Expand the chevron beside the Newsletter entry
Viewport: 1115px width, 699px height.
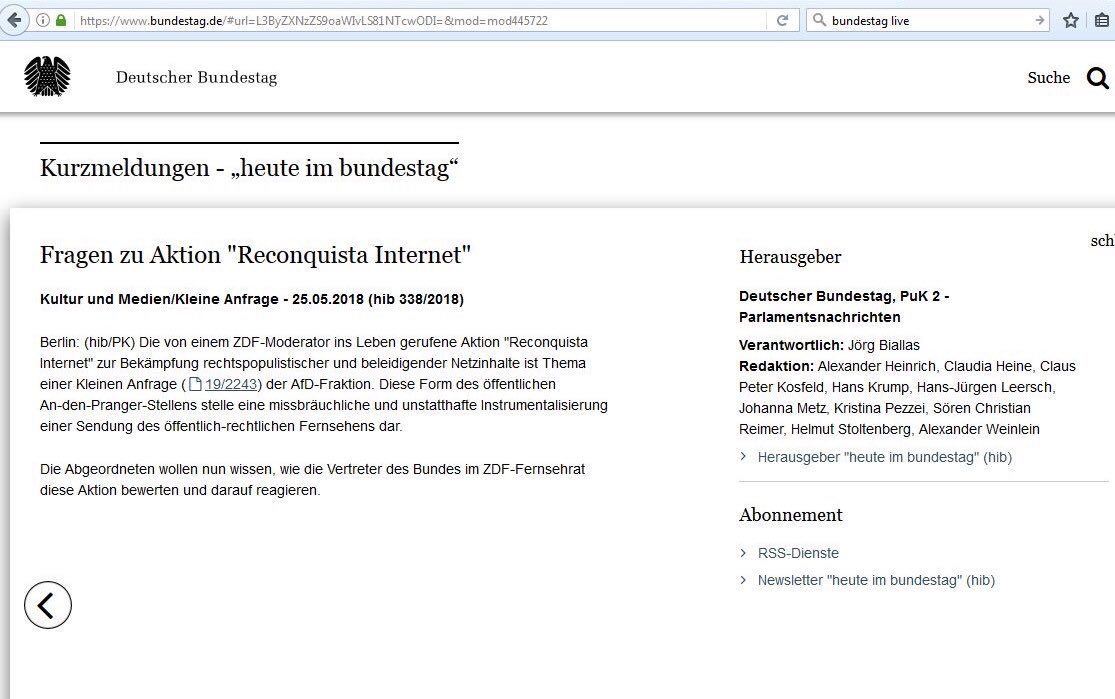tap(742, 580)
